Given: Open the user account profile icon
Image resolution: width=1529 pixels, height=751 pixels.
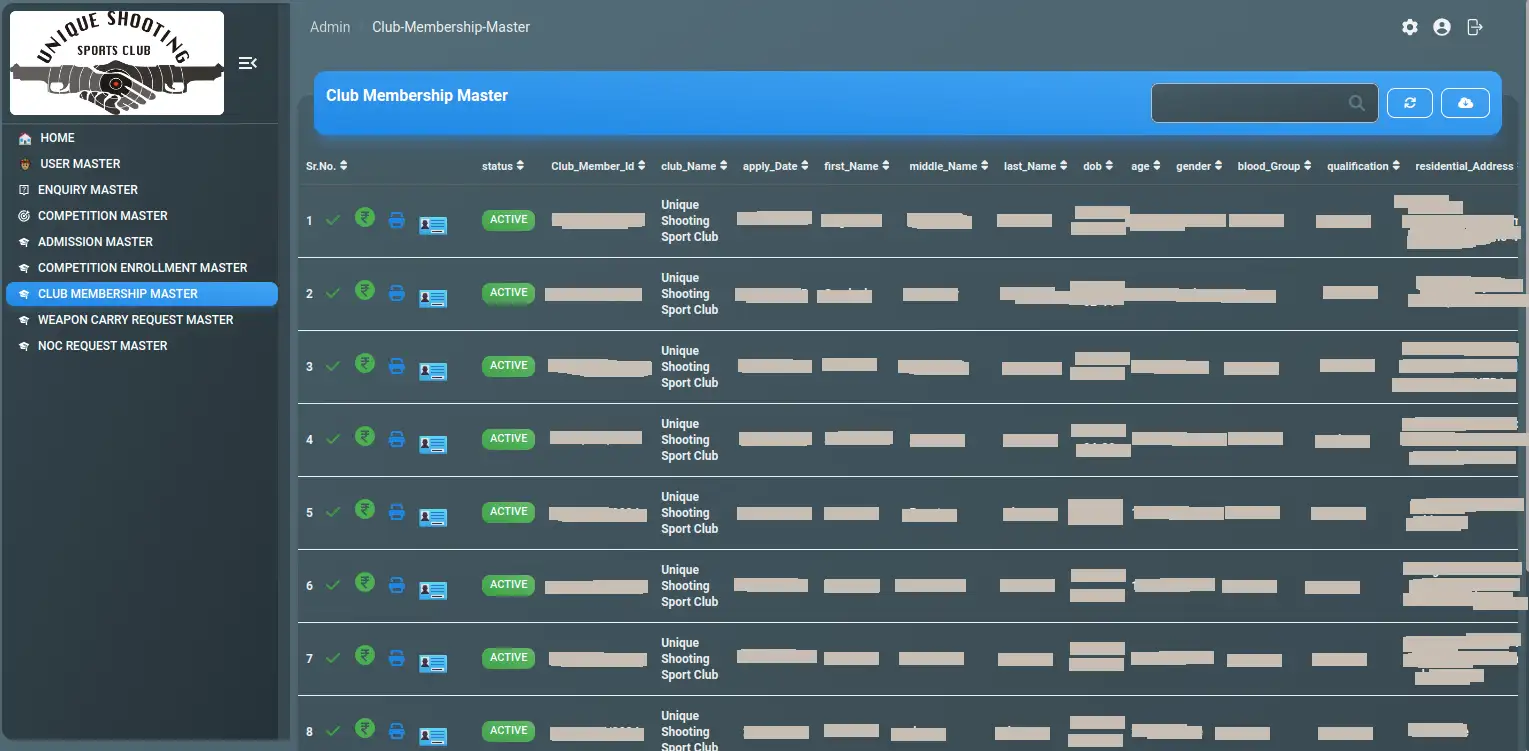Looking at the screenshot, I should (1442, 28).
